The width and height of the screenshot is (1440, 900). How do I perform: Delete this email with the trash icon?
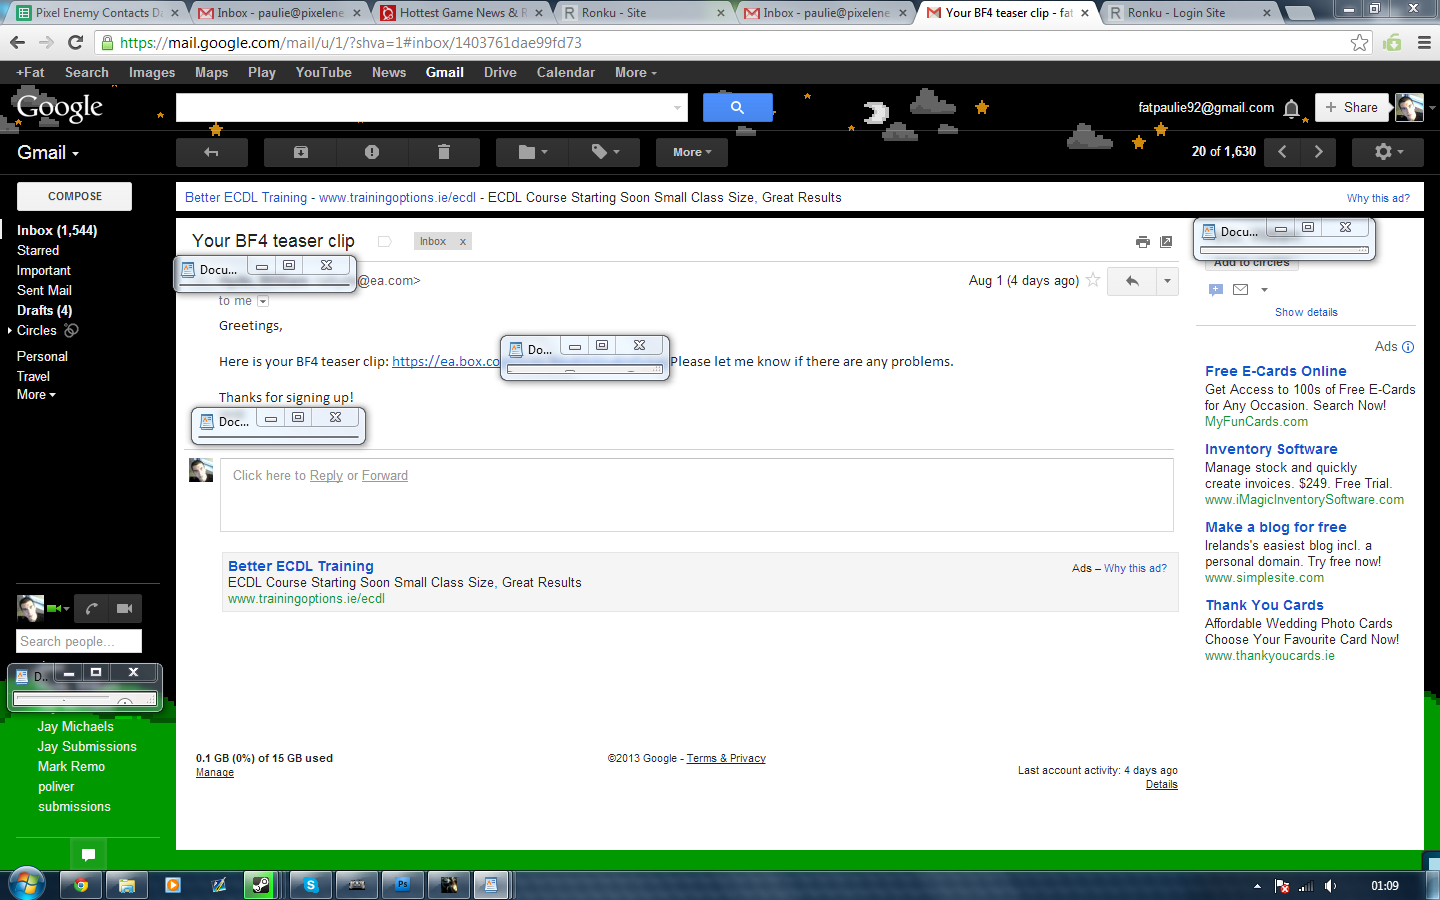(444, 152)
